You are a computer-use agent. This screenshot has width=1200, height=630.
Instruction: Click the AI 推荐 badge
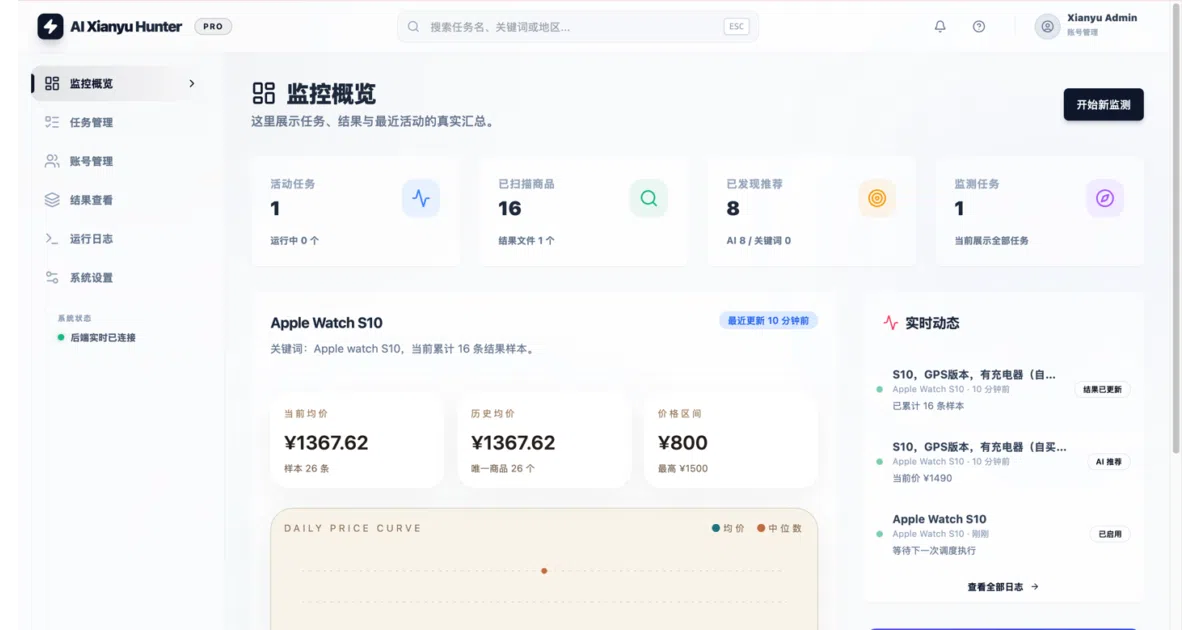[x=1109, y=462]
